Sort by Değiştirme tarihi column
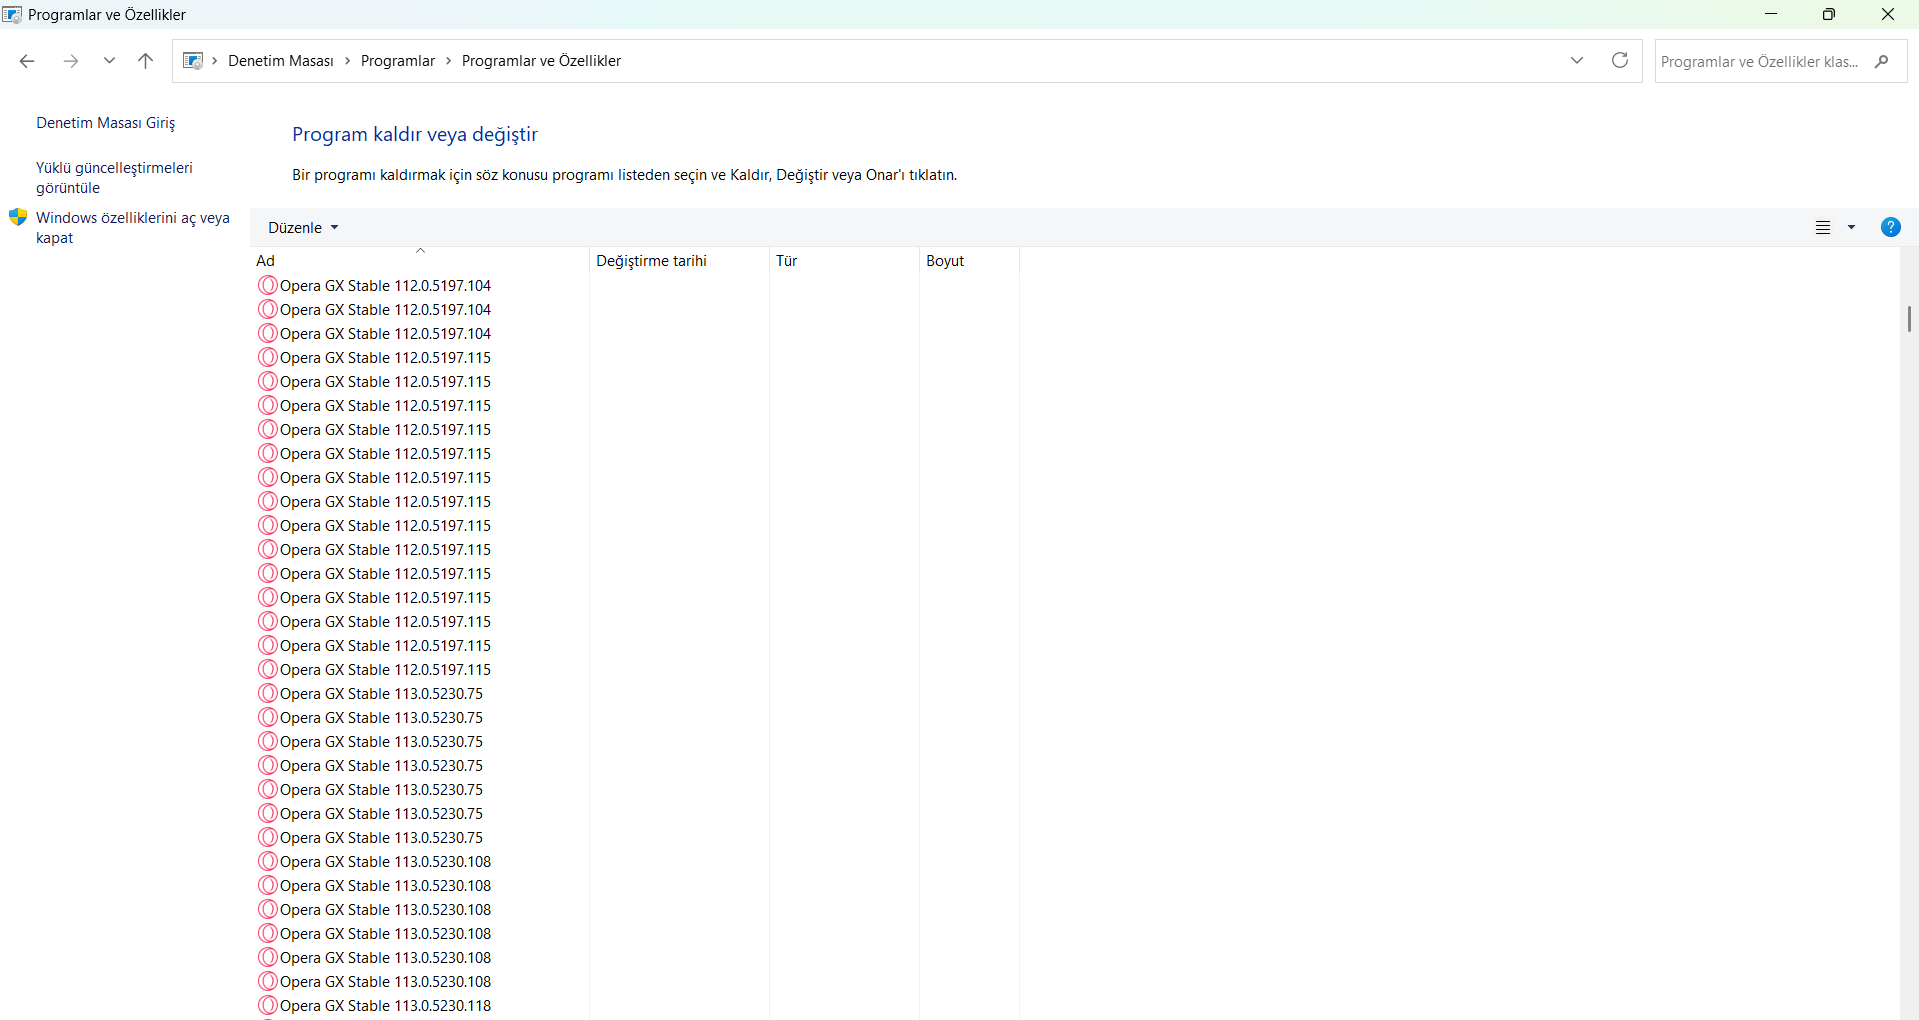The height and width of the screenshot is (1020, 1919). pos(679,261)
